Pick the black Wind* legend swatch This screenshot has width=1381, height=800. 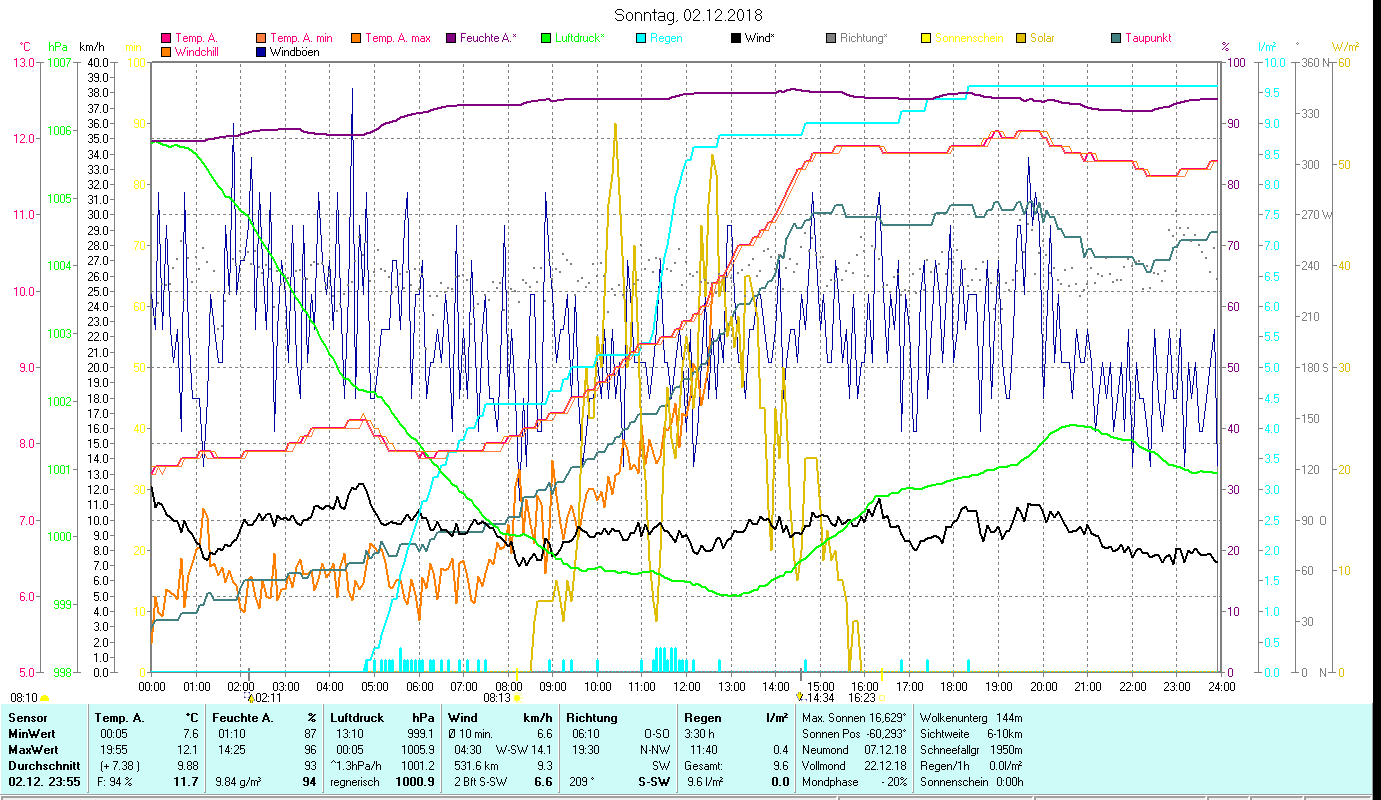coord(736,39)
